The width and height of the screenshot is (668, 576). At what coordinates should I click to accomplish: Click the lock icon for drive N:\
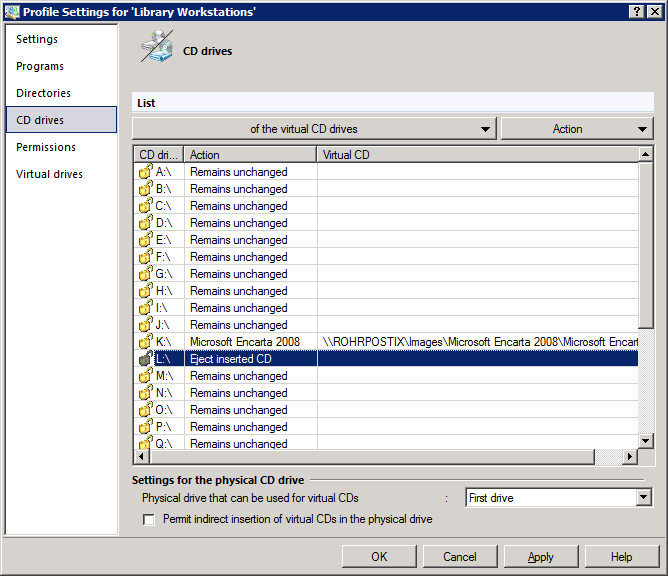tap(145, 393)
